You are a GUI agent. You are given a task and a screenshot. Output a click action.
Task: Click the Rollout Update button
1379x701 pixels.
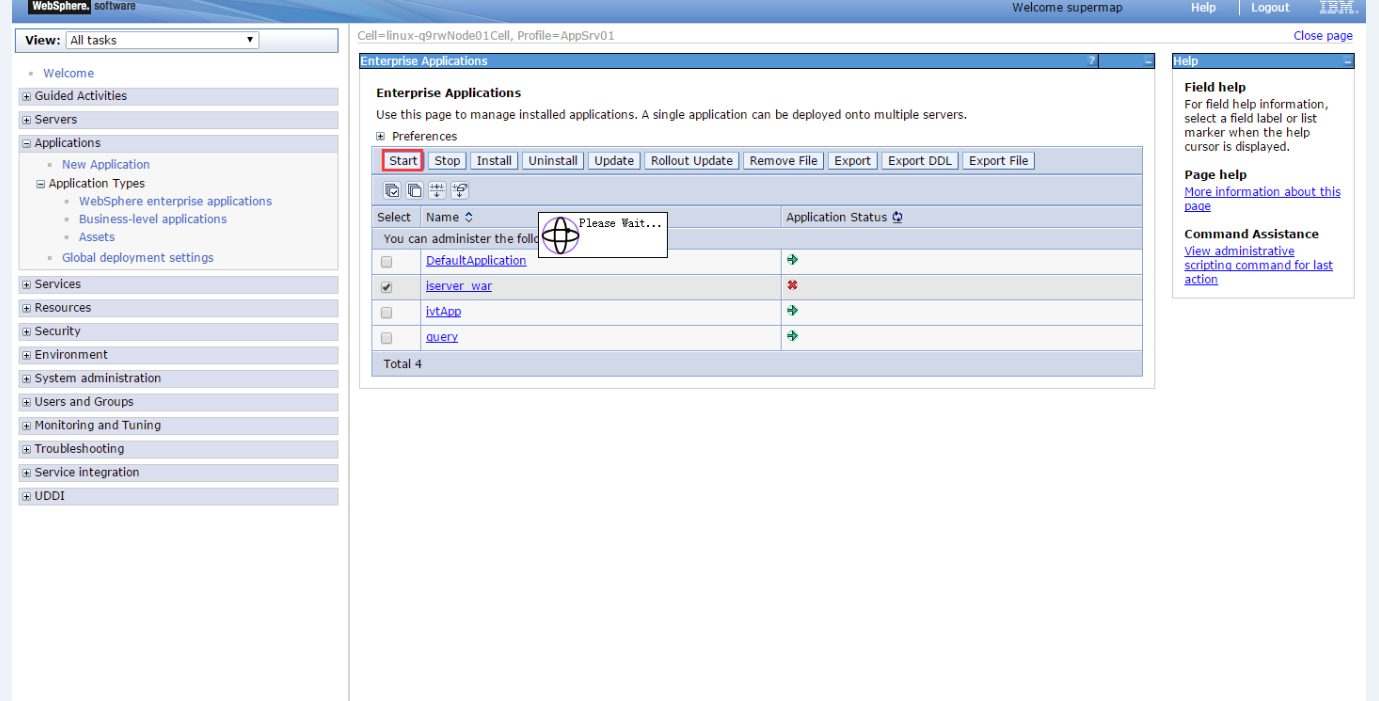click(692, 161)
